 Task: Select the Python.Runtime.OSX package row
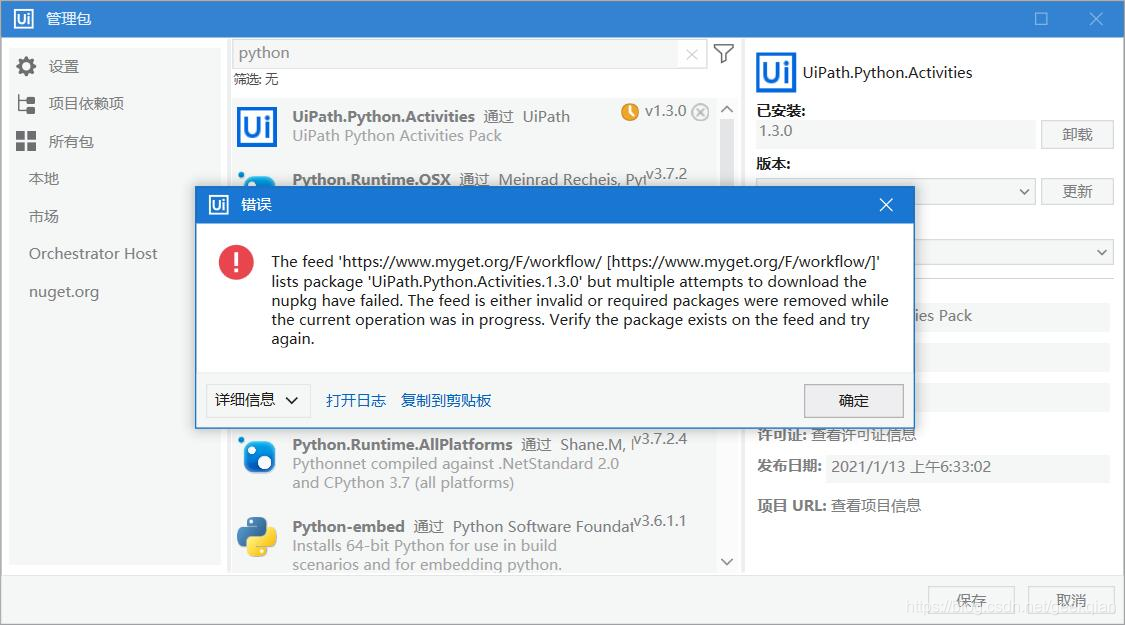click(x=474, y=177)
